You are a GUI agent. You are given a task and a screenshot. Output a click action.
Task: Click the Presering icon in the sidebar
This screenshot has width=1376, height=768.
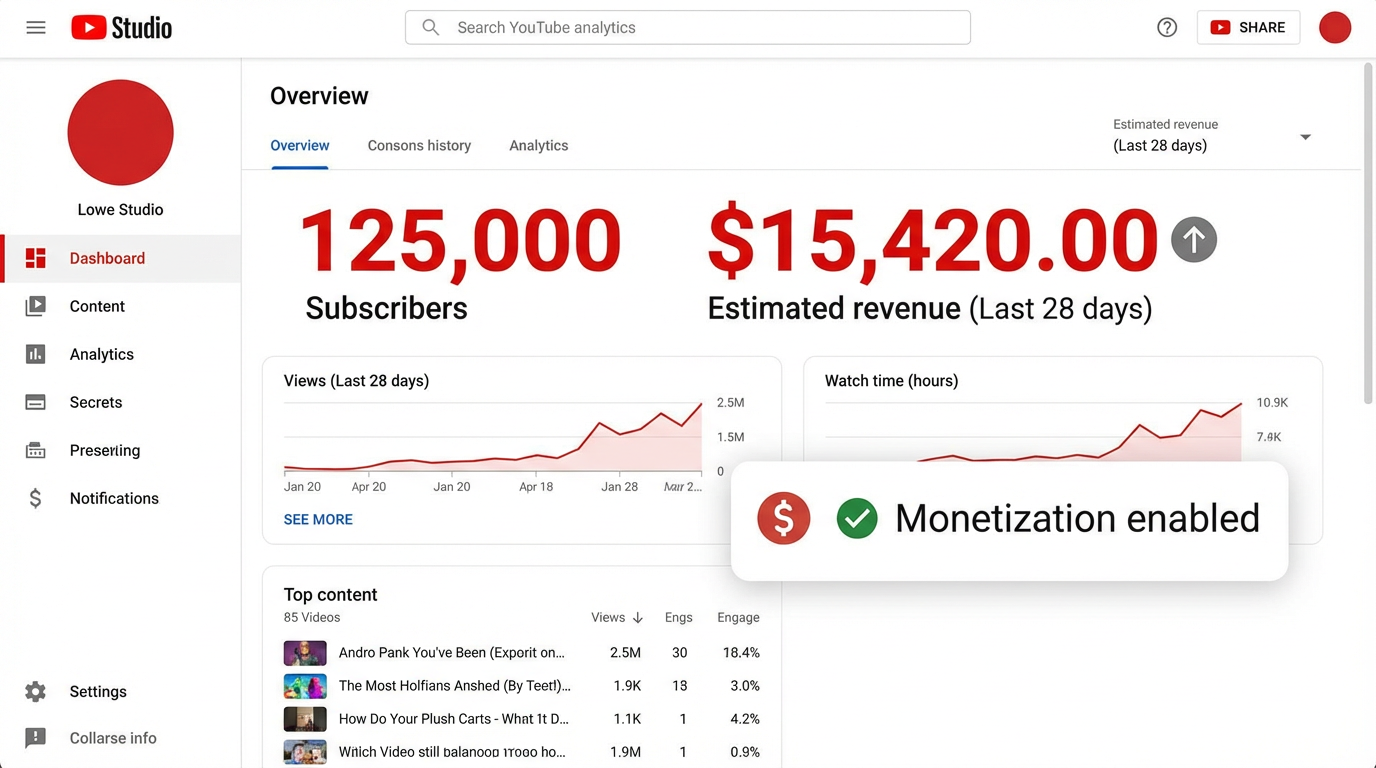[35, 450]
